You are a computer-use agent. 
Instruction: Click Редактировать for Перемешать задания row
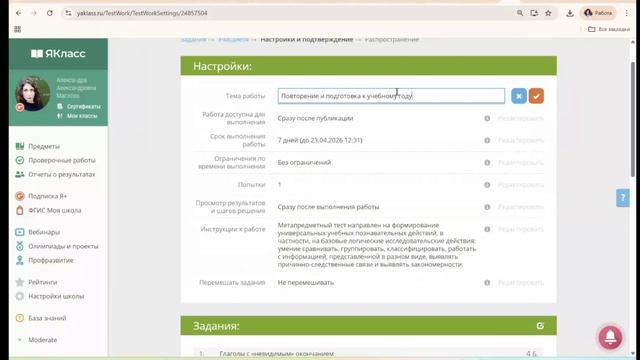521,282
